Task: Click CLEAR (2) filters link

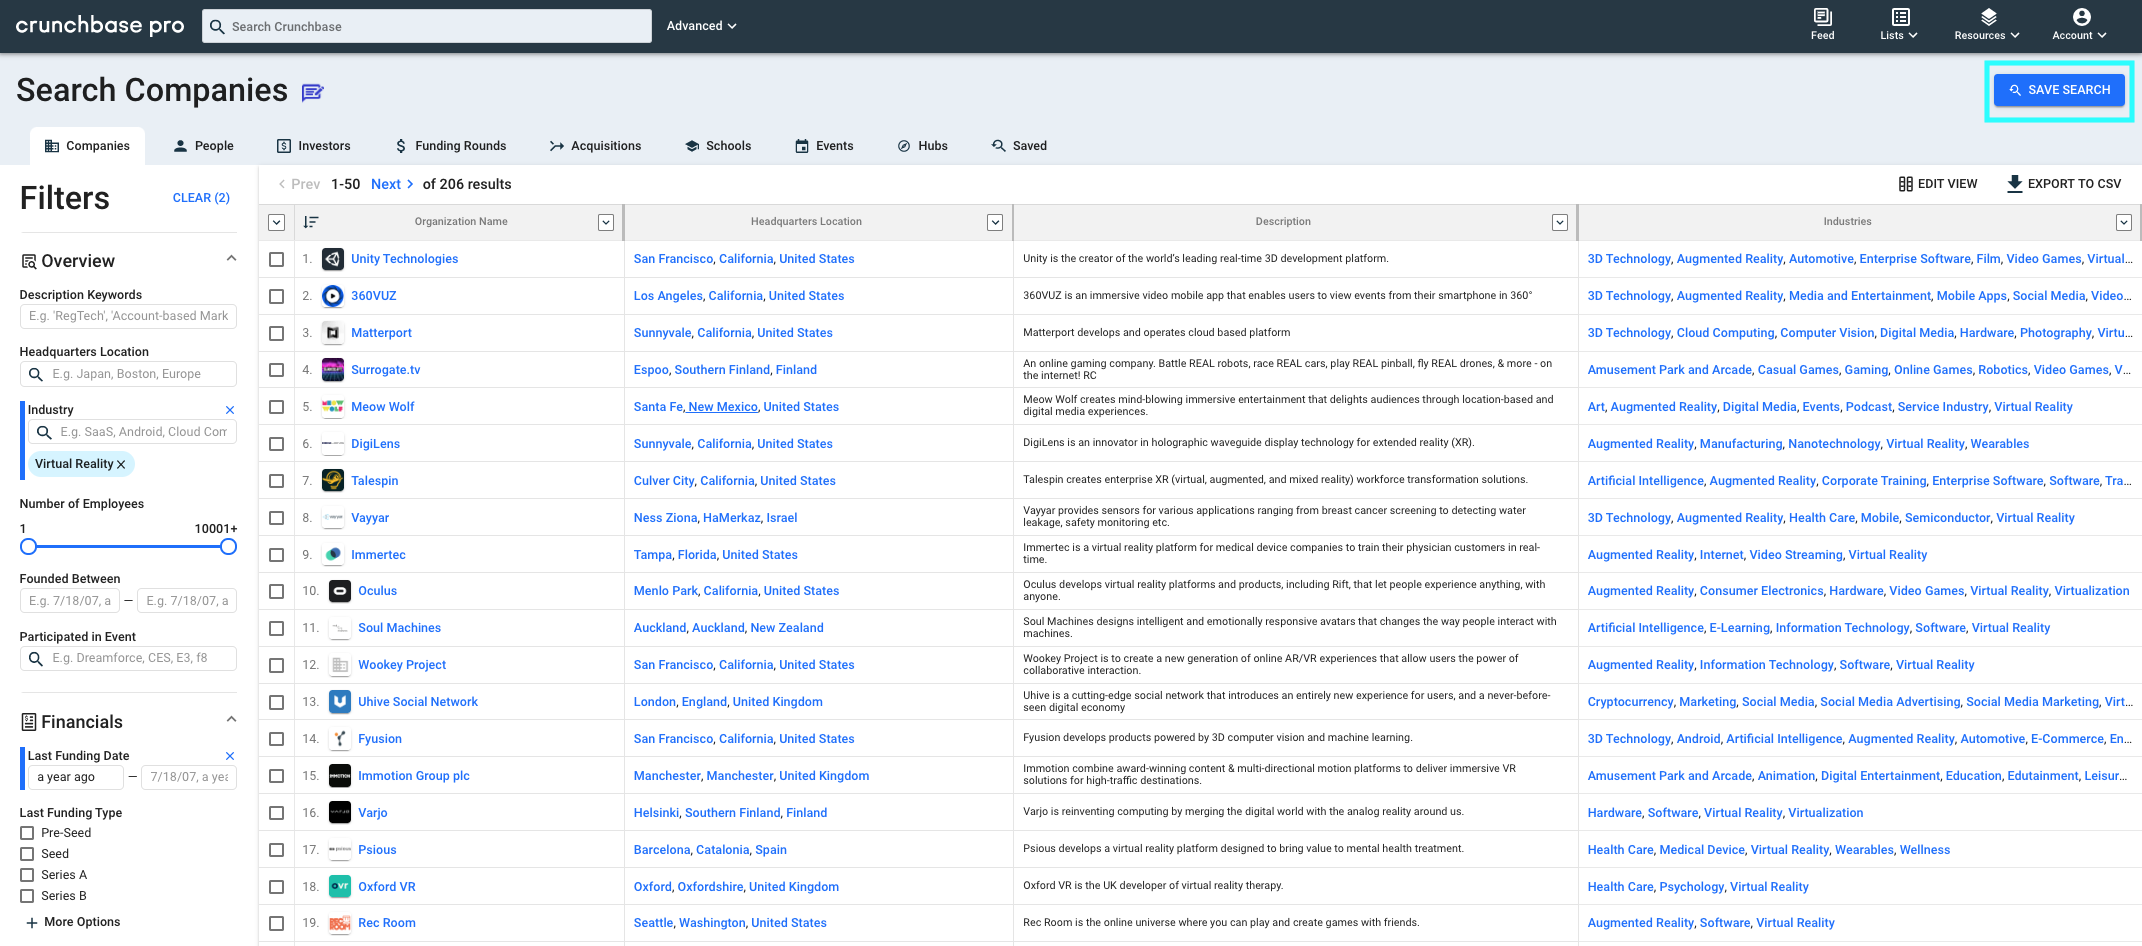Action: [x=201, y=198]
